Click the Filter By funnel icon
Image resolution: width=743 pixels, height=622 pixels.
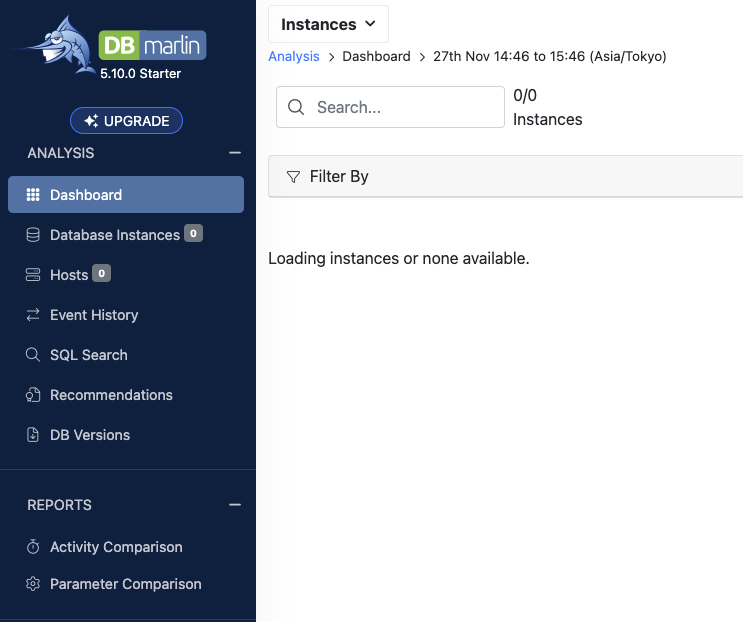(293, 177)
